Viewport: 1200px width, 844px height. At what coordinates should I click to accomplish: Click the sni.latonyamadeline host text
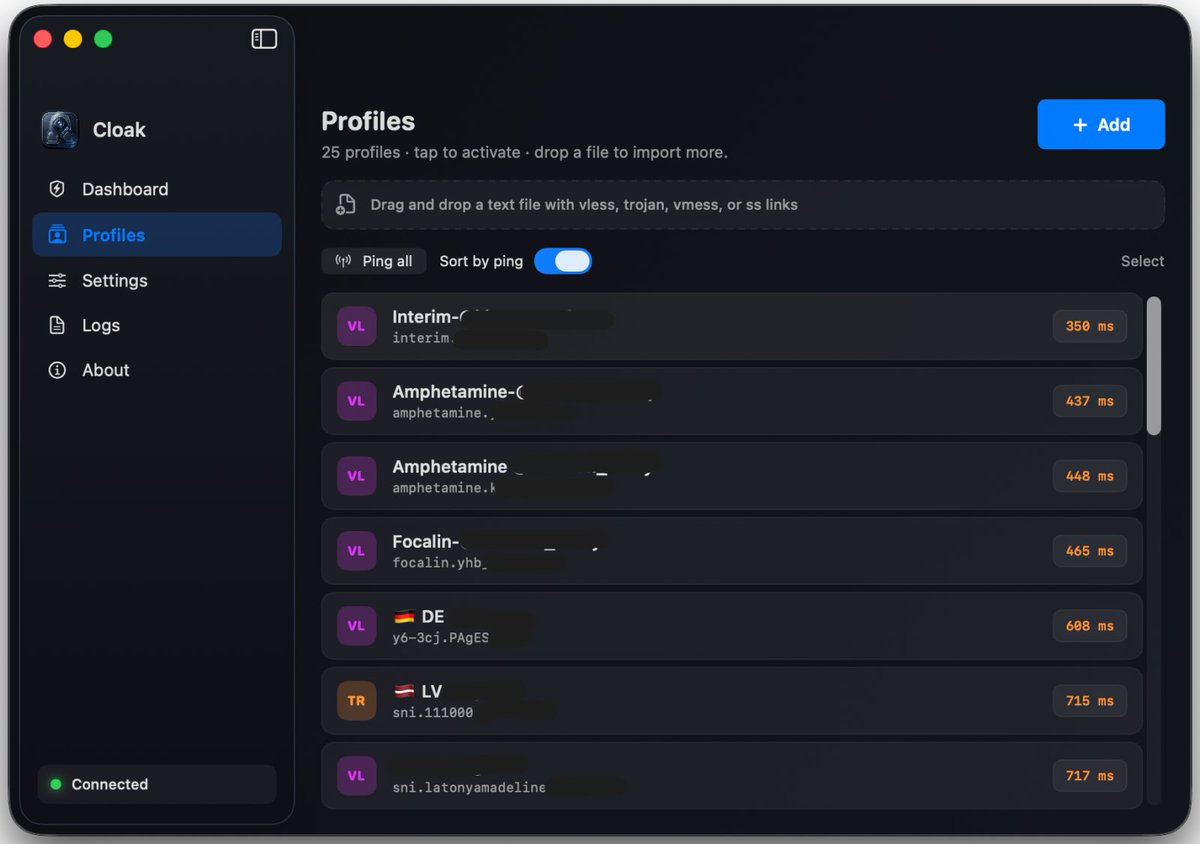coord(469,788)
